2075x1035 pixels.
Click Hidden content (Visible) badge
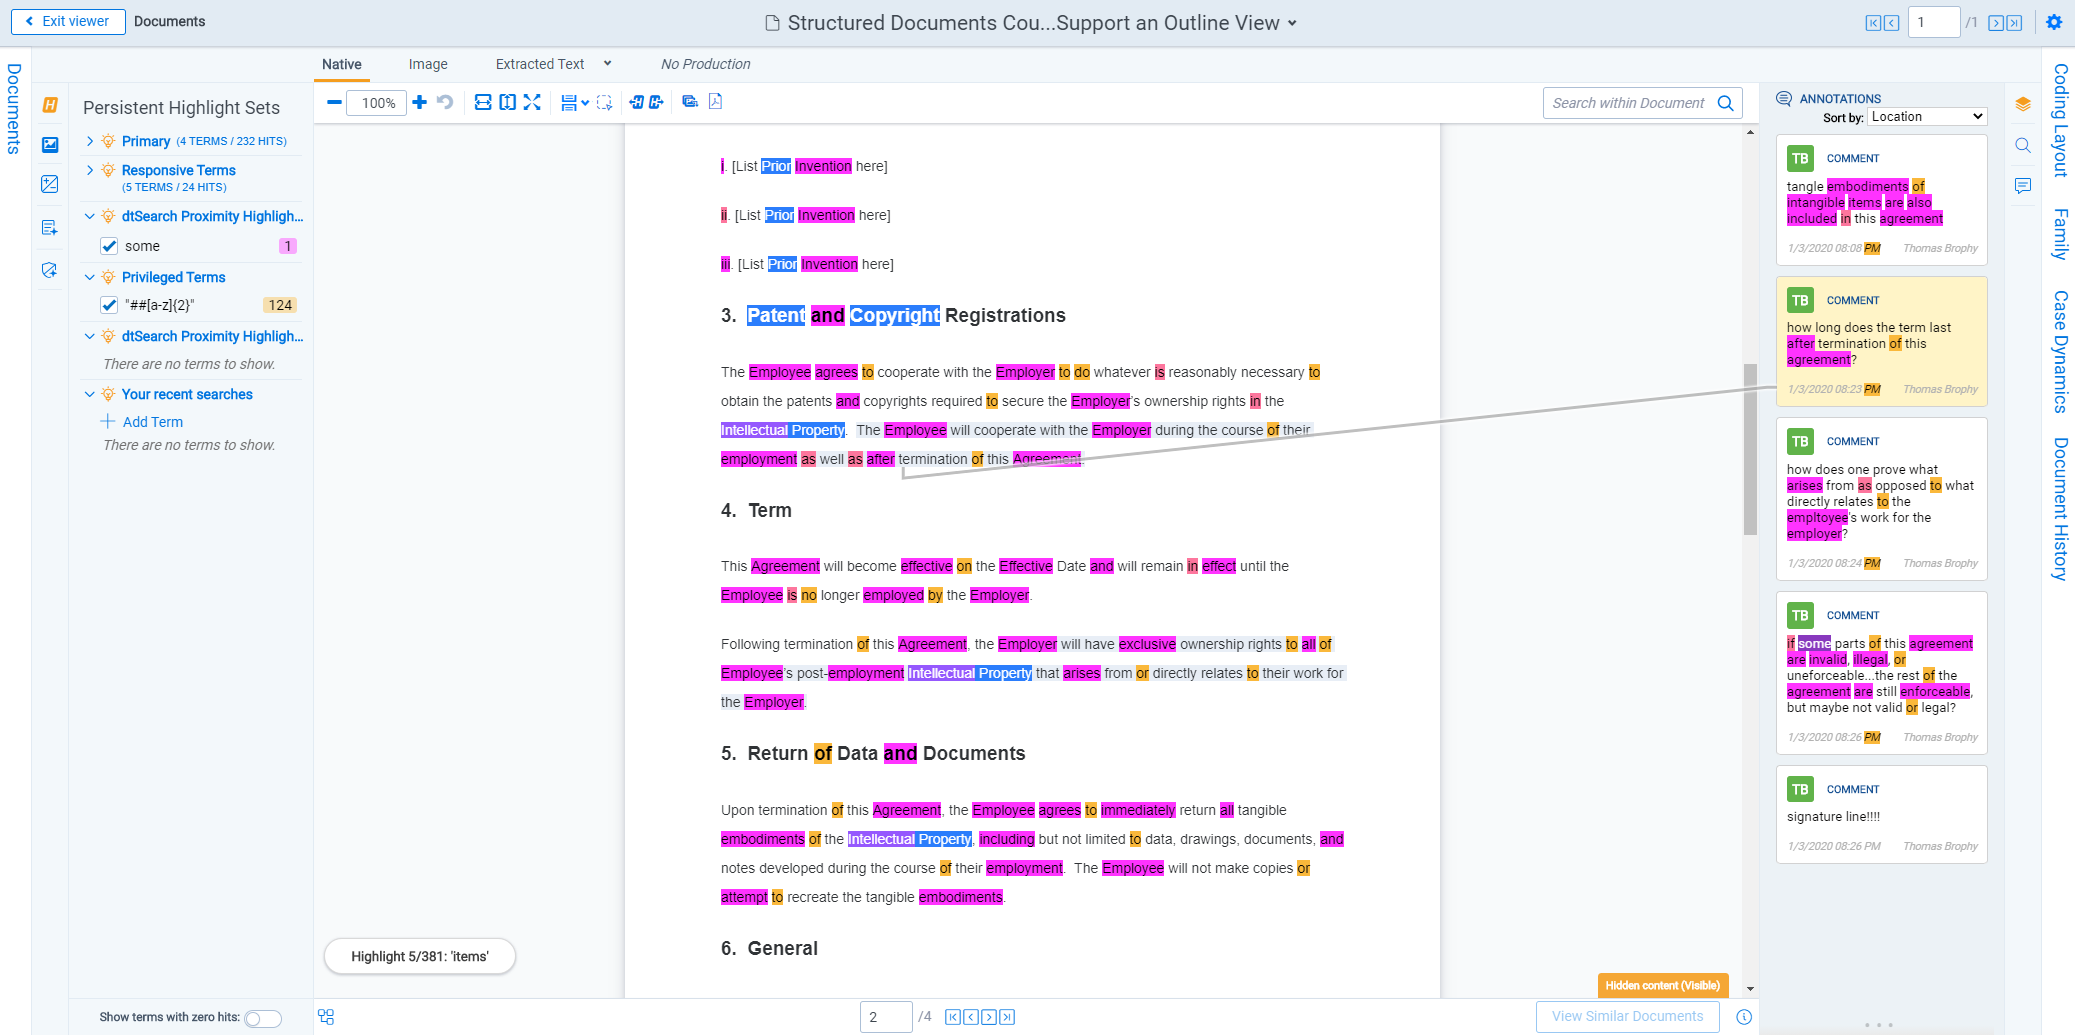[x=1662, y=985]
